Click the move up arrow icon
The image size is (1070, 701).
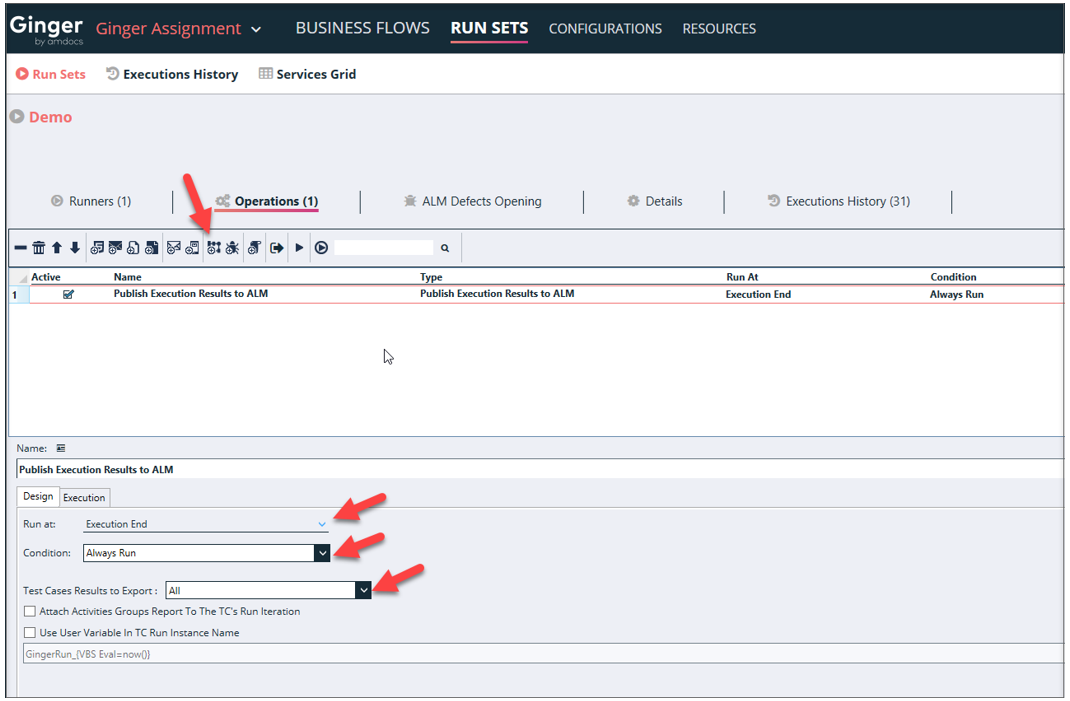pos(57,248)
